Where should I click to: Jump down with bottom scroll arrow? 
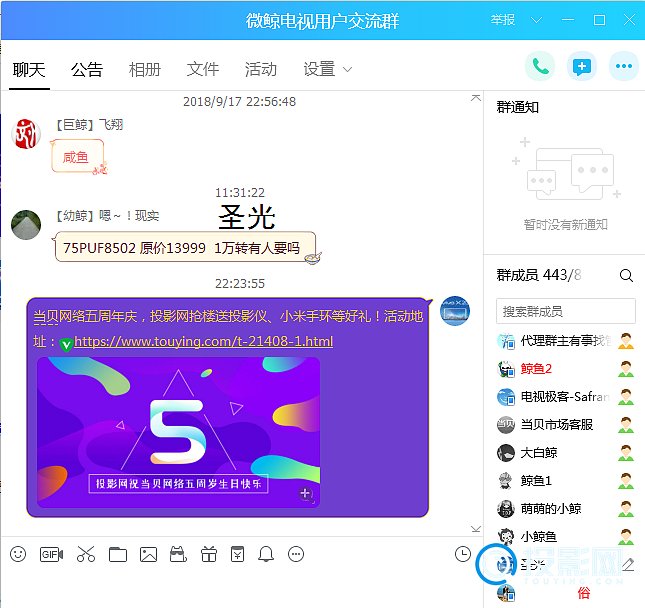[476, 529]
